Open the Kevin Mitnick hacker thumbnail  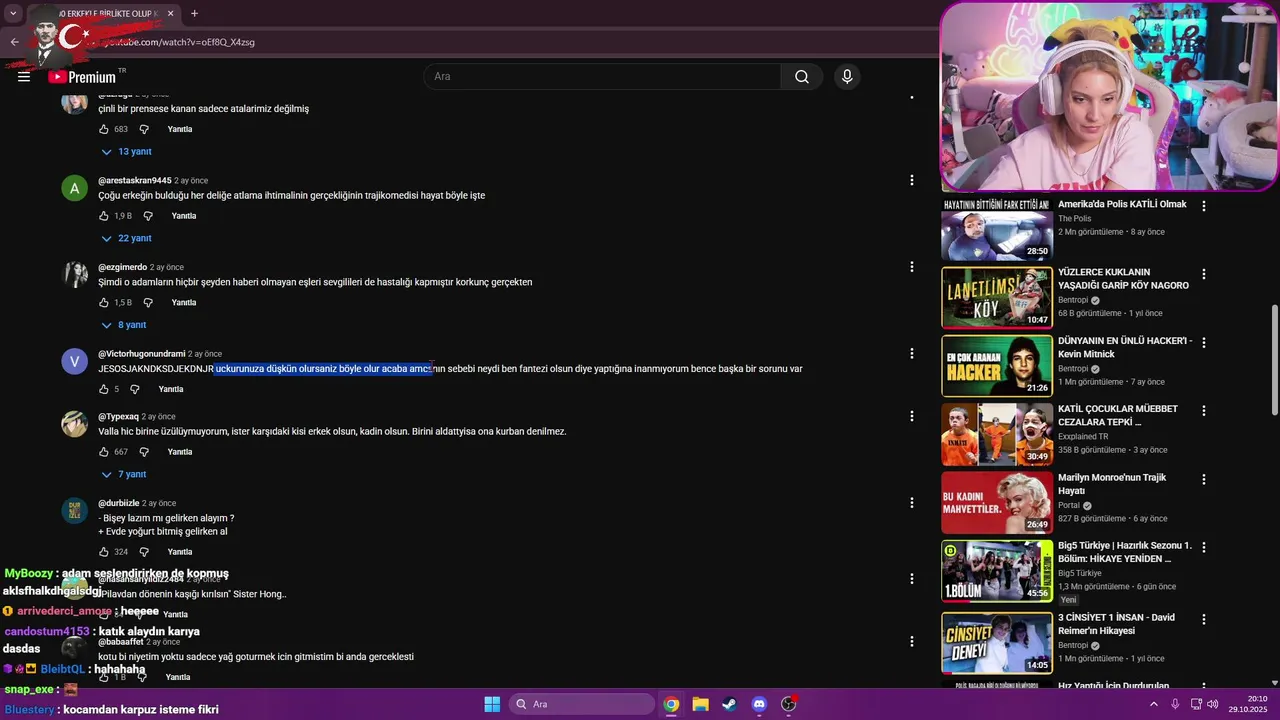point(996,365)
